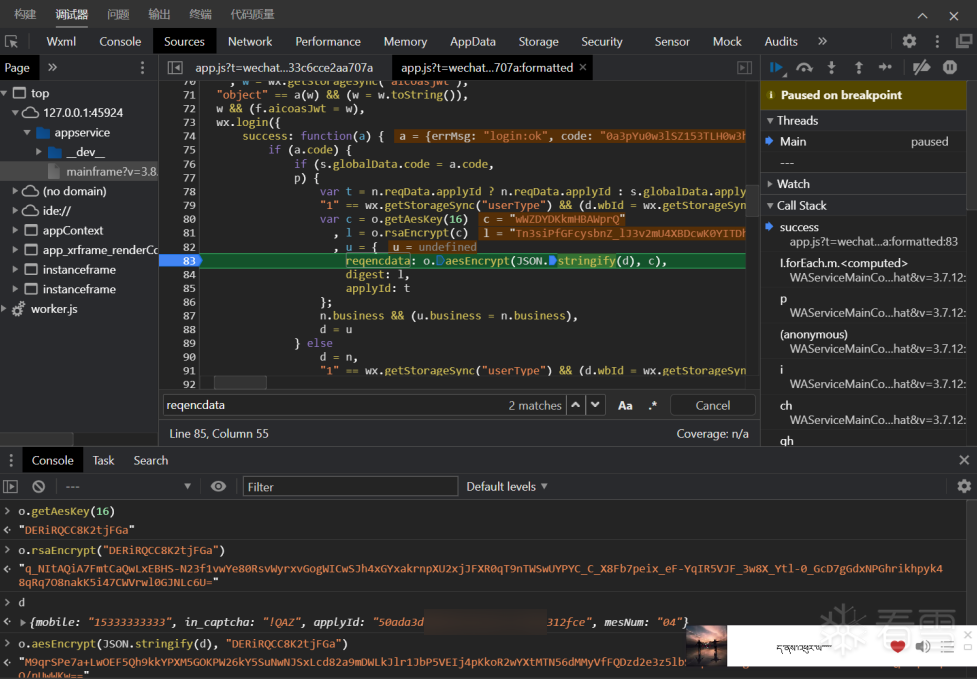Click the horizontal scrollbar in code editor
Viewport: 977px width, 679px height.
coord(240,382)
